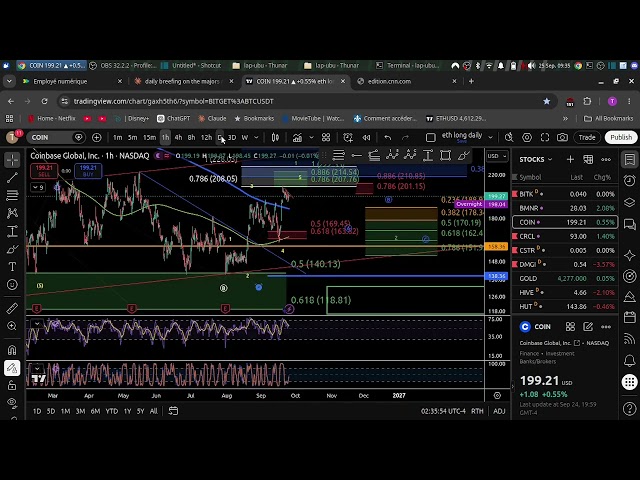Enter fullscreen mode

(545, 138)
